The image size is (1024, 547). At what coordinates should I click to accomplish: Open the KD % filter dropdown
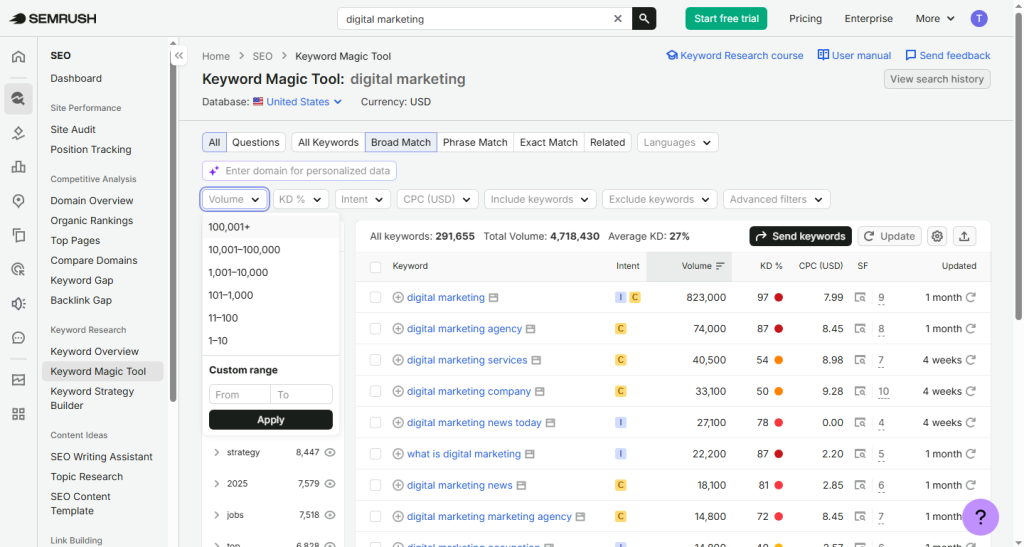coord(300,199)
